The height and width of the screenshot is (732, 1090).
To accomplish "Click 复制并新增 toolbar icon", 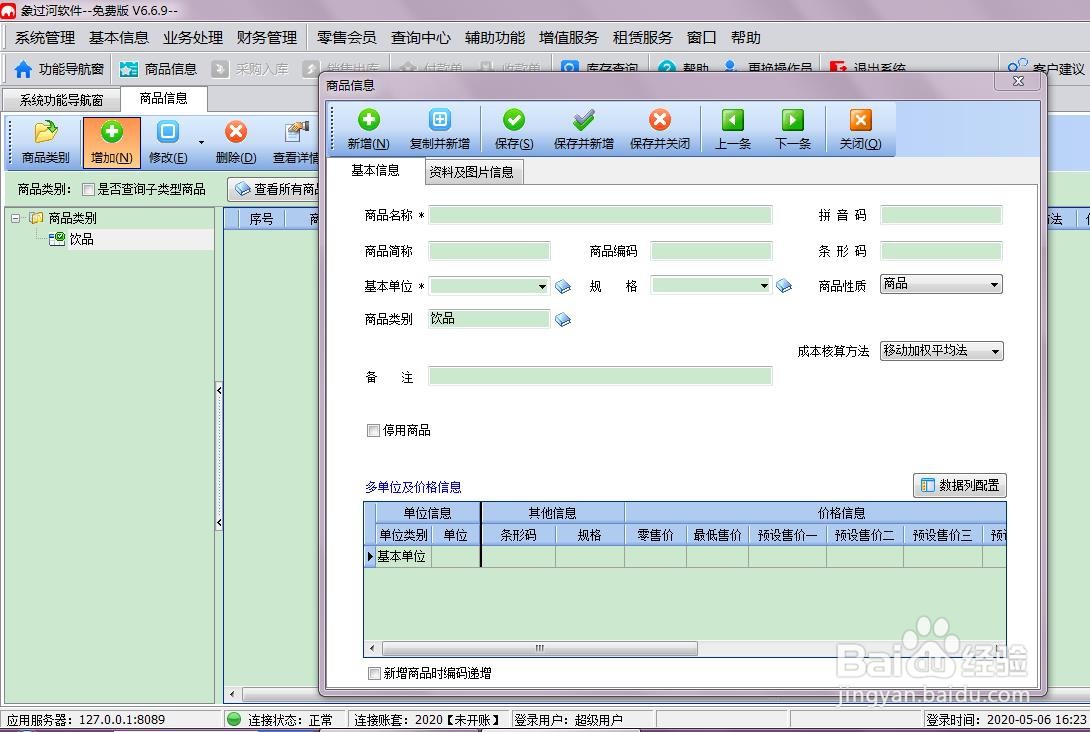I will pos(439,129).
